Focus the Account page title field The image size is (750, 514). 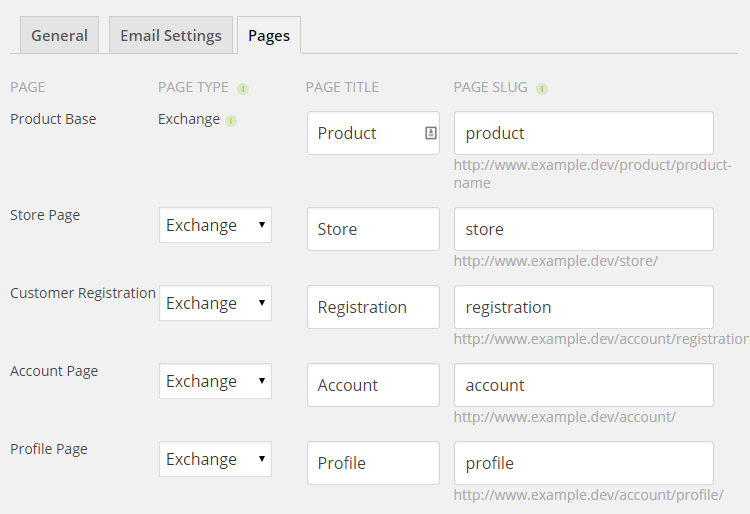[373, 384]
